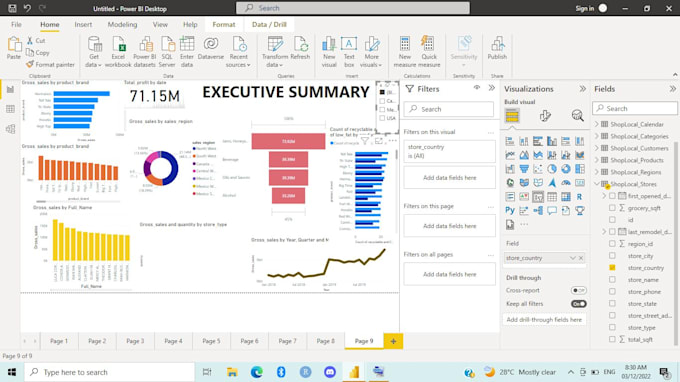Click the Publish icon
The image size is (680, 382).
(497, 48)
